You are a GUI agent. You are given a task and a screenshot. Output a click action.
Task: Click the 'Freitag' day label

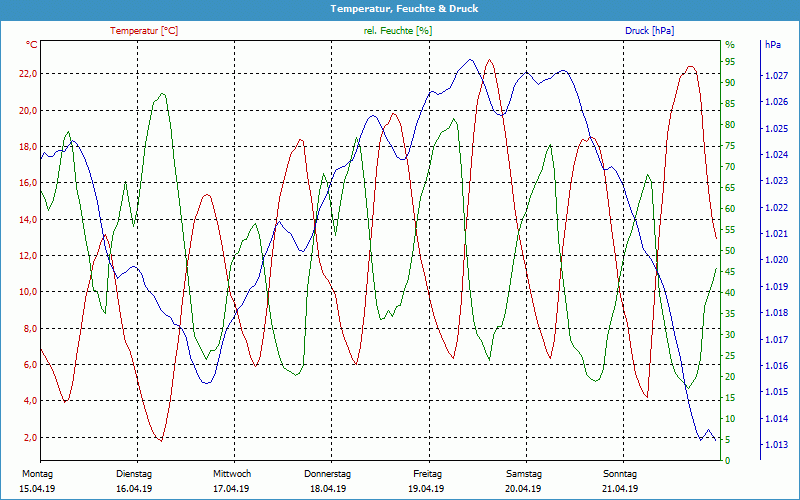click(428, 474)
